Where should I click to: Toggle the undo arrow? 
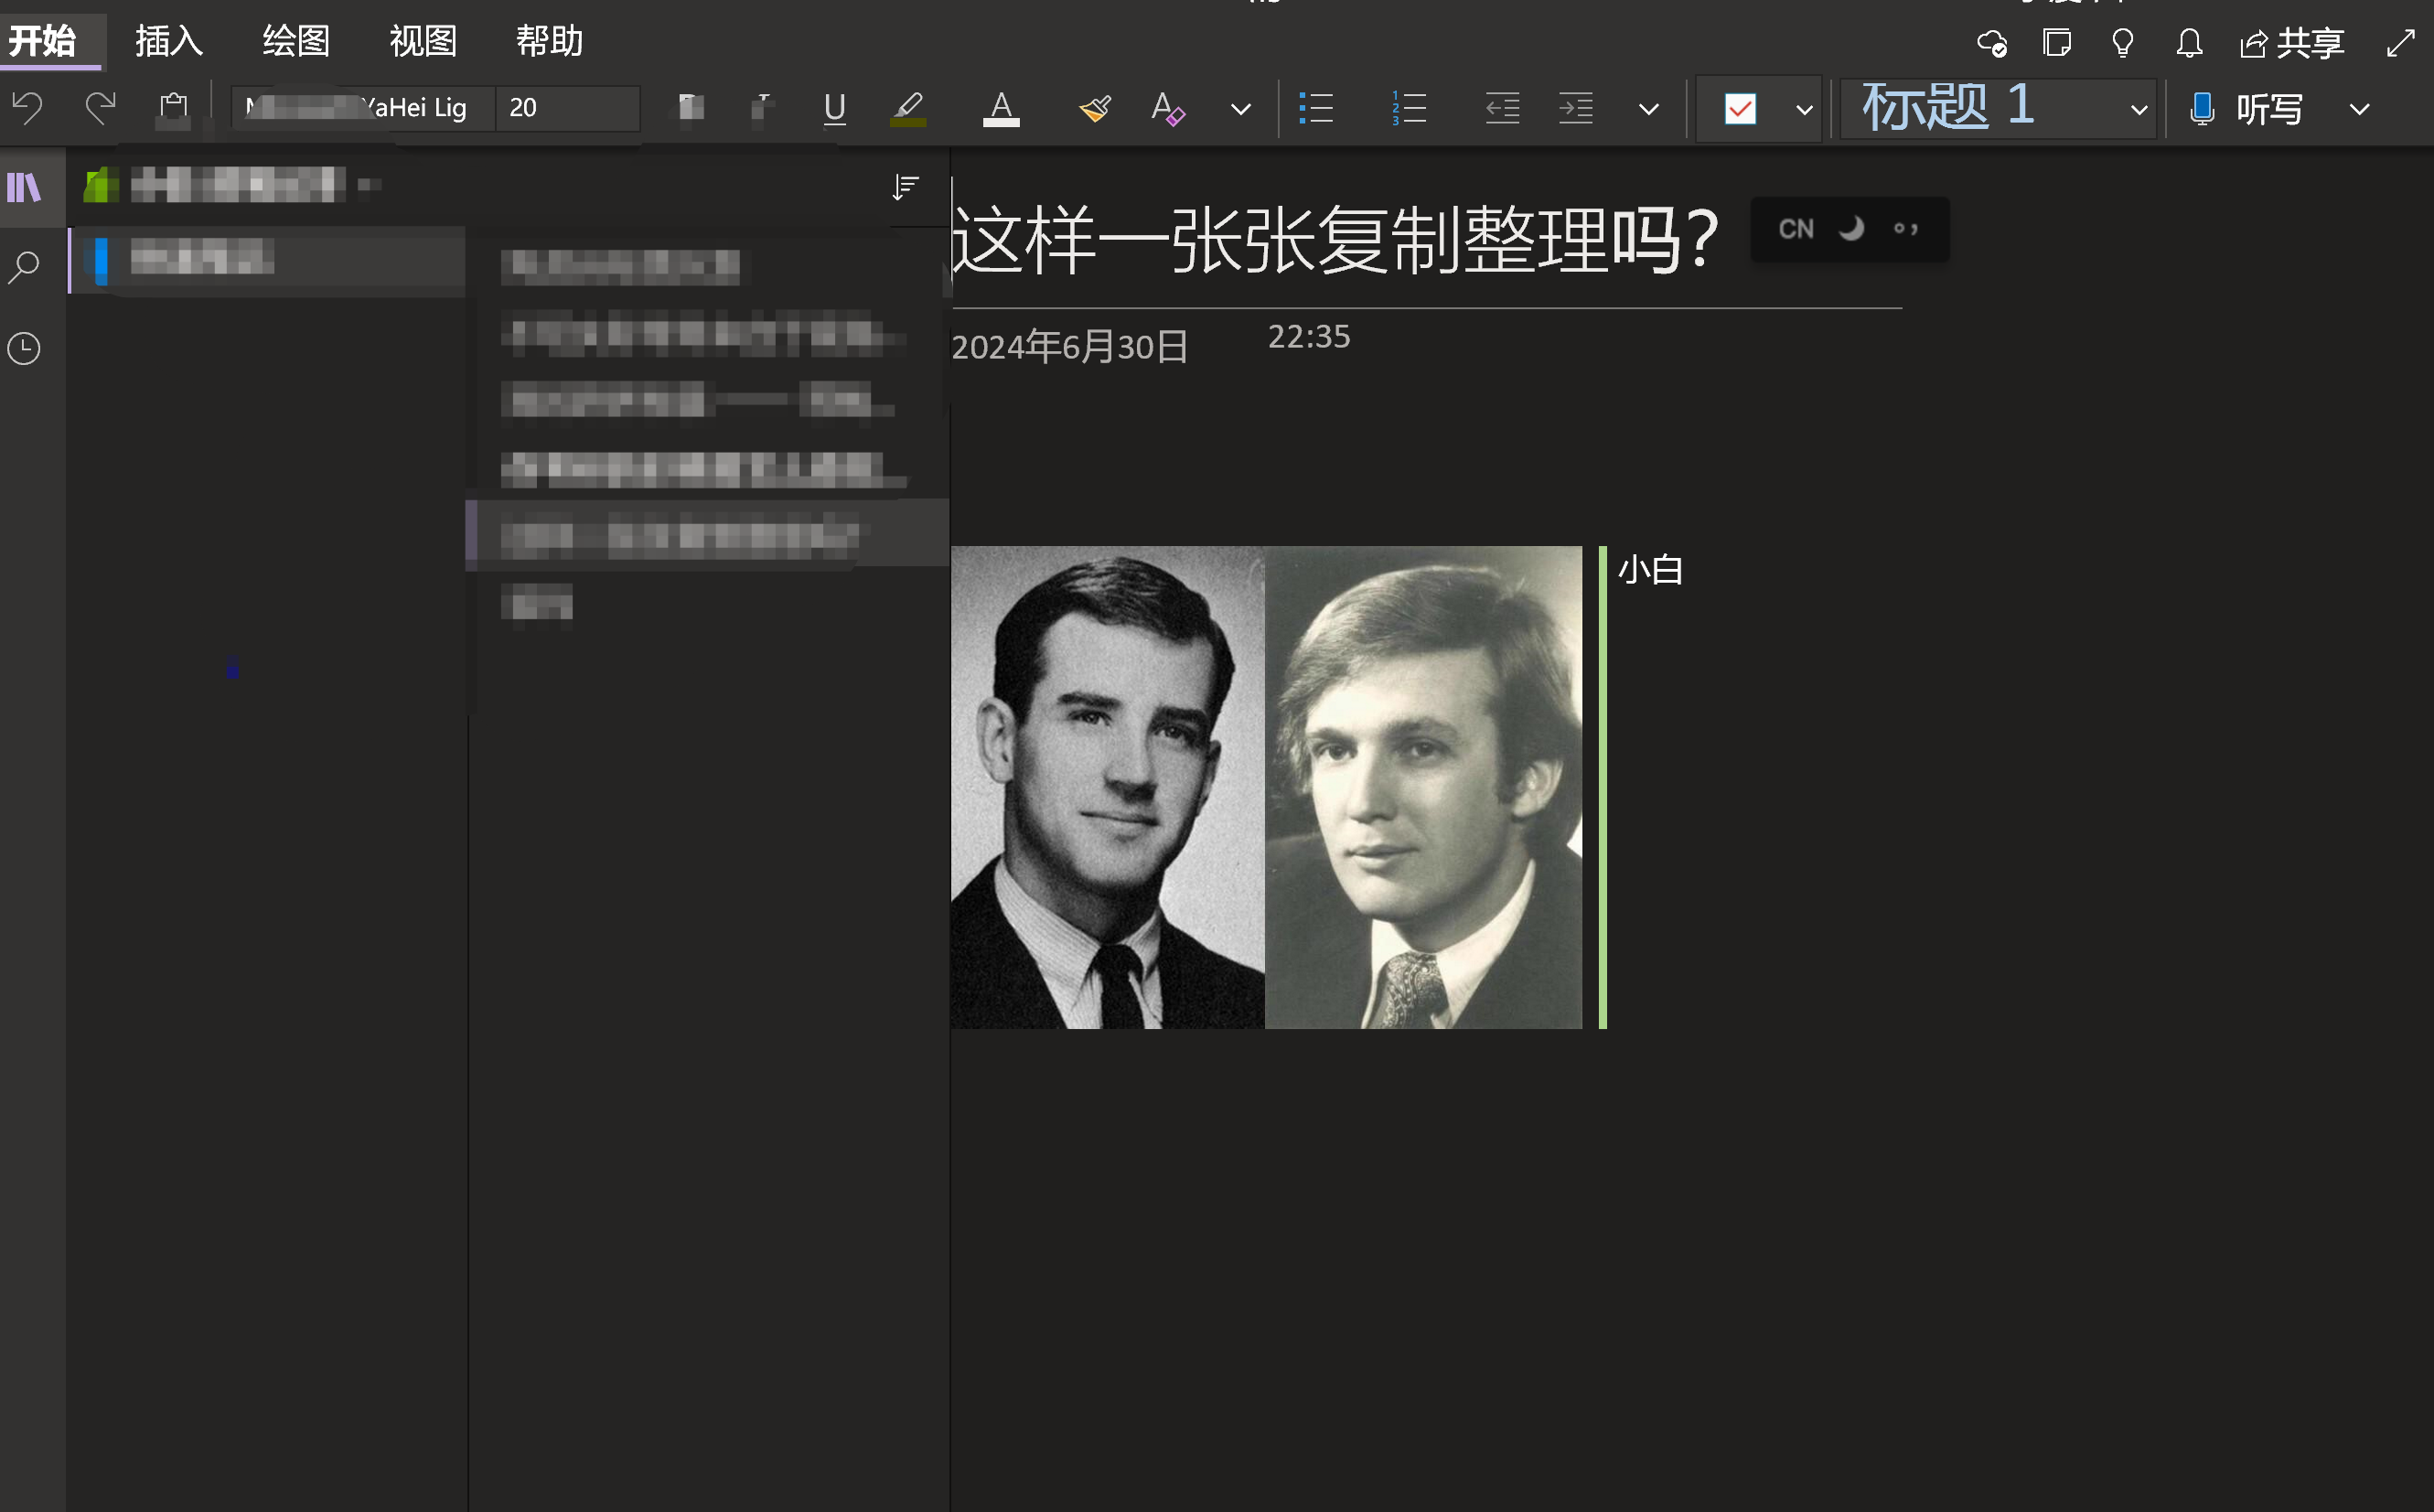point(27,108)
